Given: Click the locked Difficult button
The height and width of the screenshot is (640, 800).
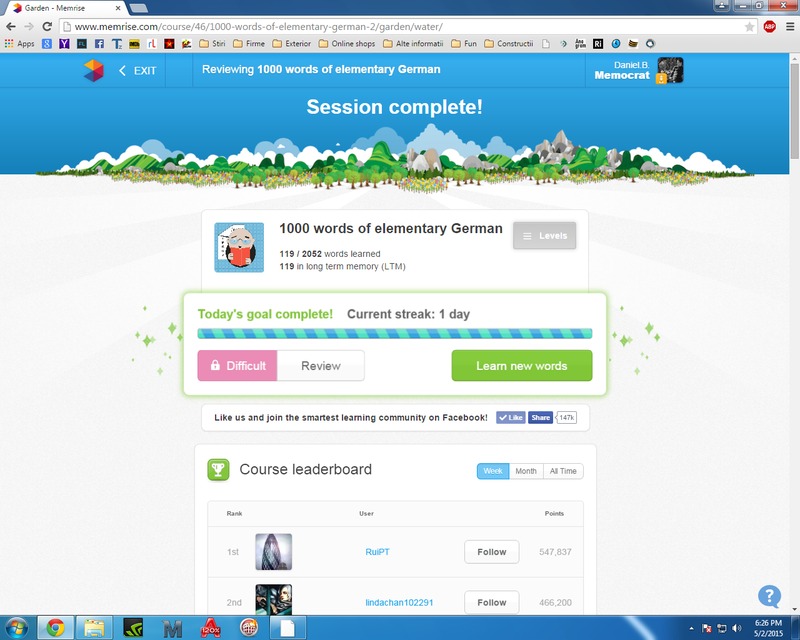Looking at the screenshot, I should pyautogui.click(x=237, y=365).
